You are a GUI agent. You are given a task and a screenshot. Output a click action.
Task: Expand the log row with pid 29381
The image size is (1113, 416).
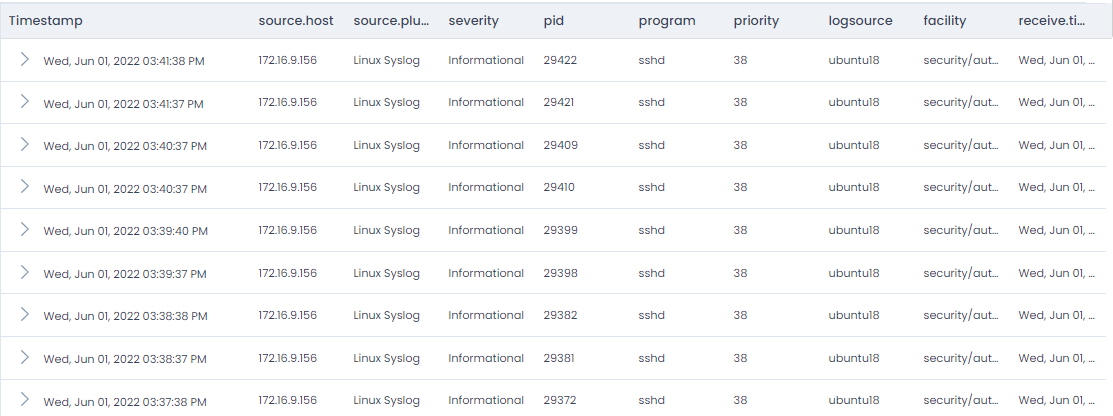[25, 357]
